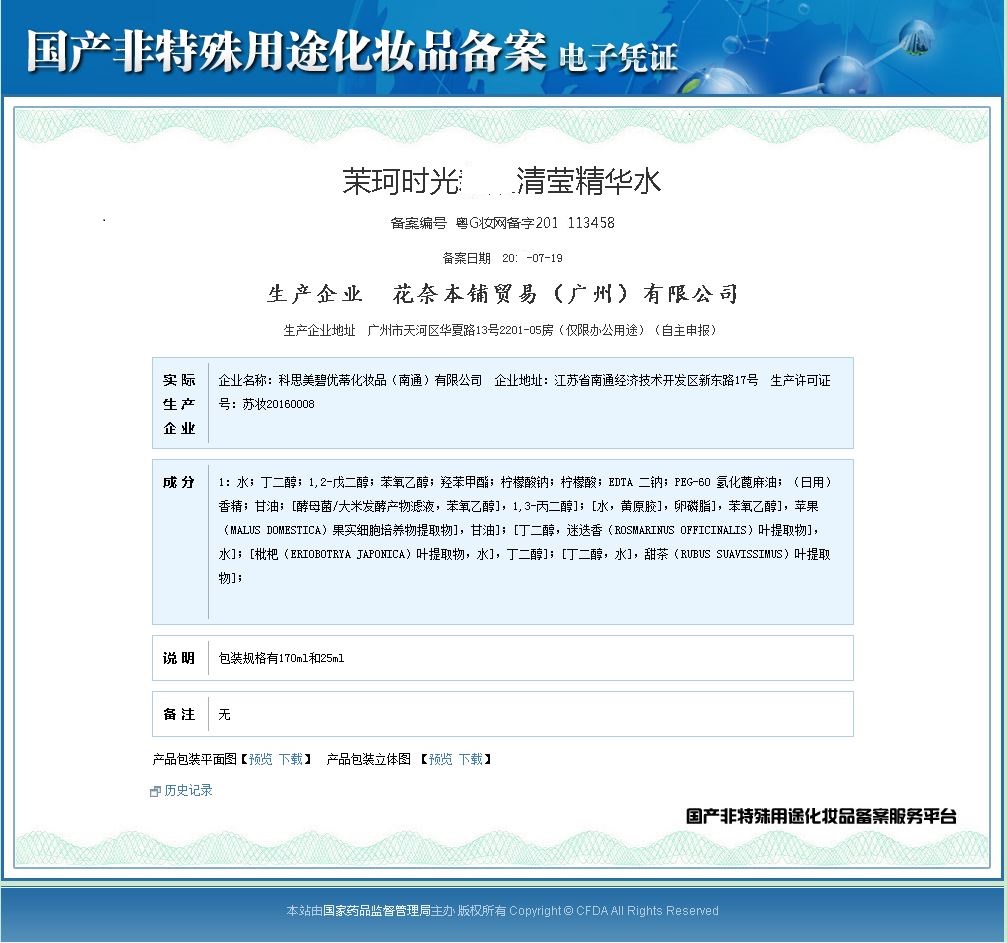The width and height of the screenshot is (1007, 943).
Task: Click 国家药品监督管理局 in the footer
Action: click(x=376, y=910)
